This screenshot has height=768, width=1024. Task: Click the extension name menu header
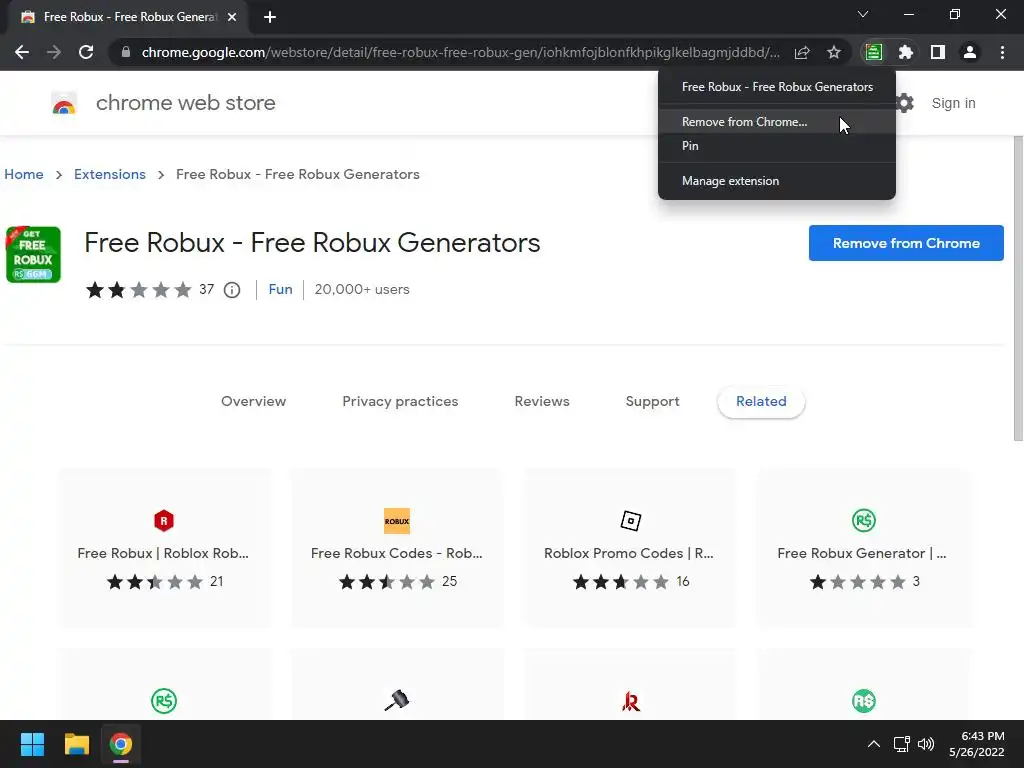tap(776, 87)
